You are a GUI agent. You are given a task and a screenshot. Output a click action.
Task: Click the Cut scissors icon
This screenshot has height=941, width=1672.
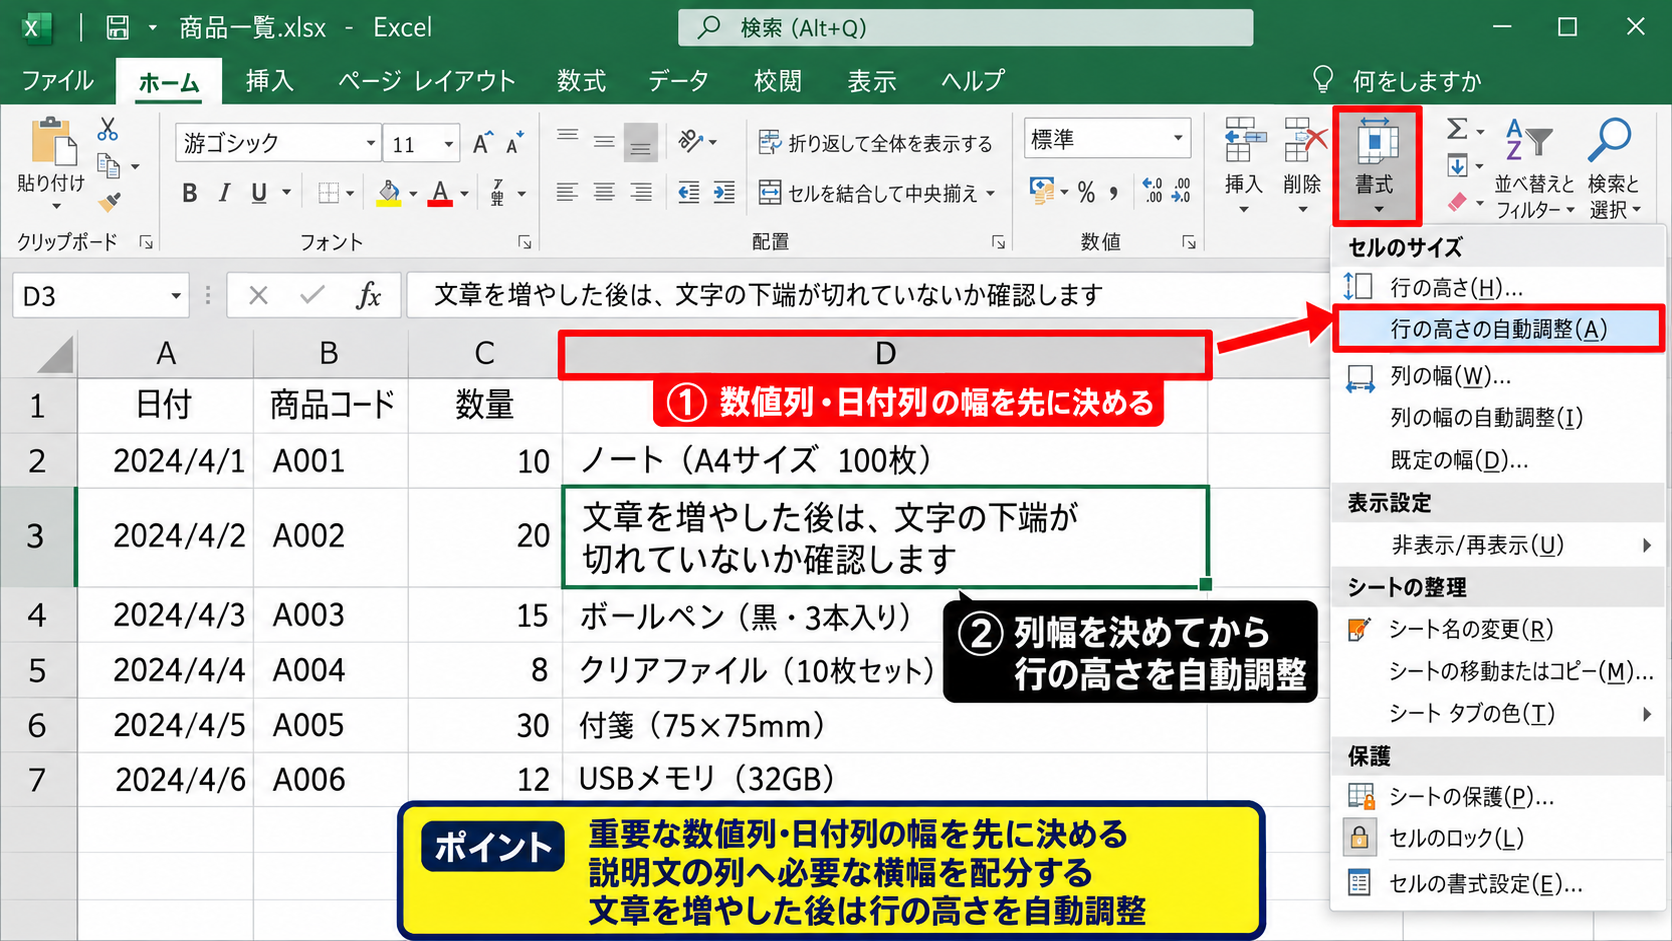pyautogui.click(x=107, y=129)
